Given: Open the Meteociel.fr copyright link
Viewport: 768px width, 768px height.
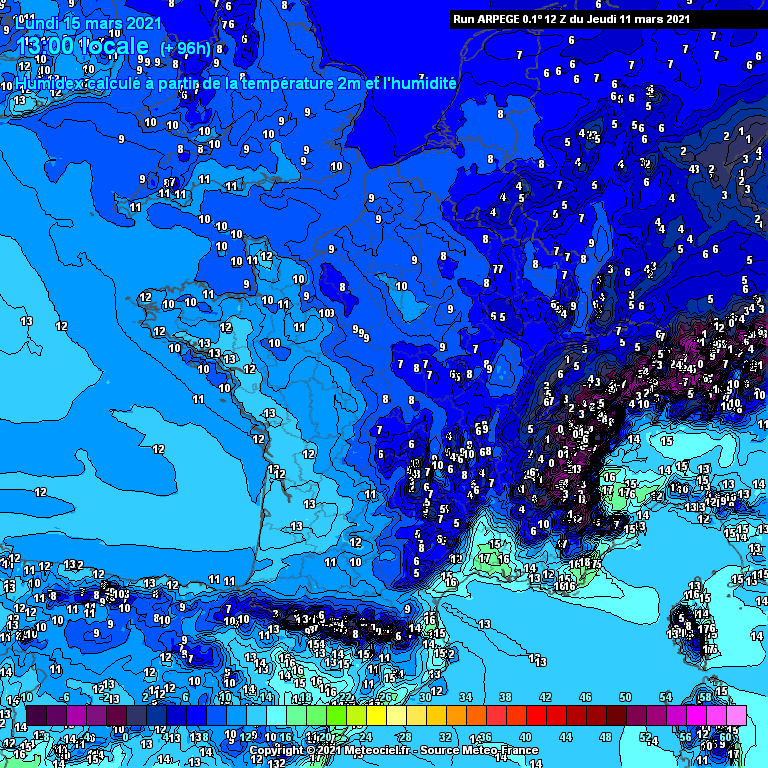Looking at the screenshot, I should (393, 750).
